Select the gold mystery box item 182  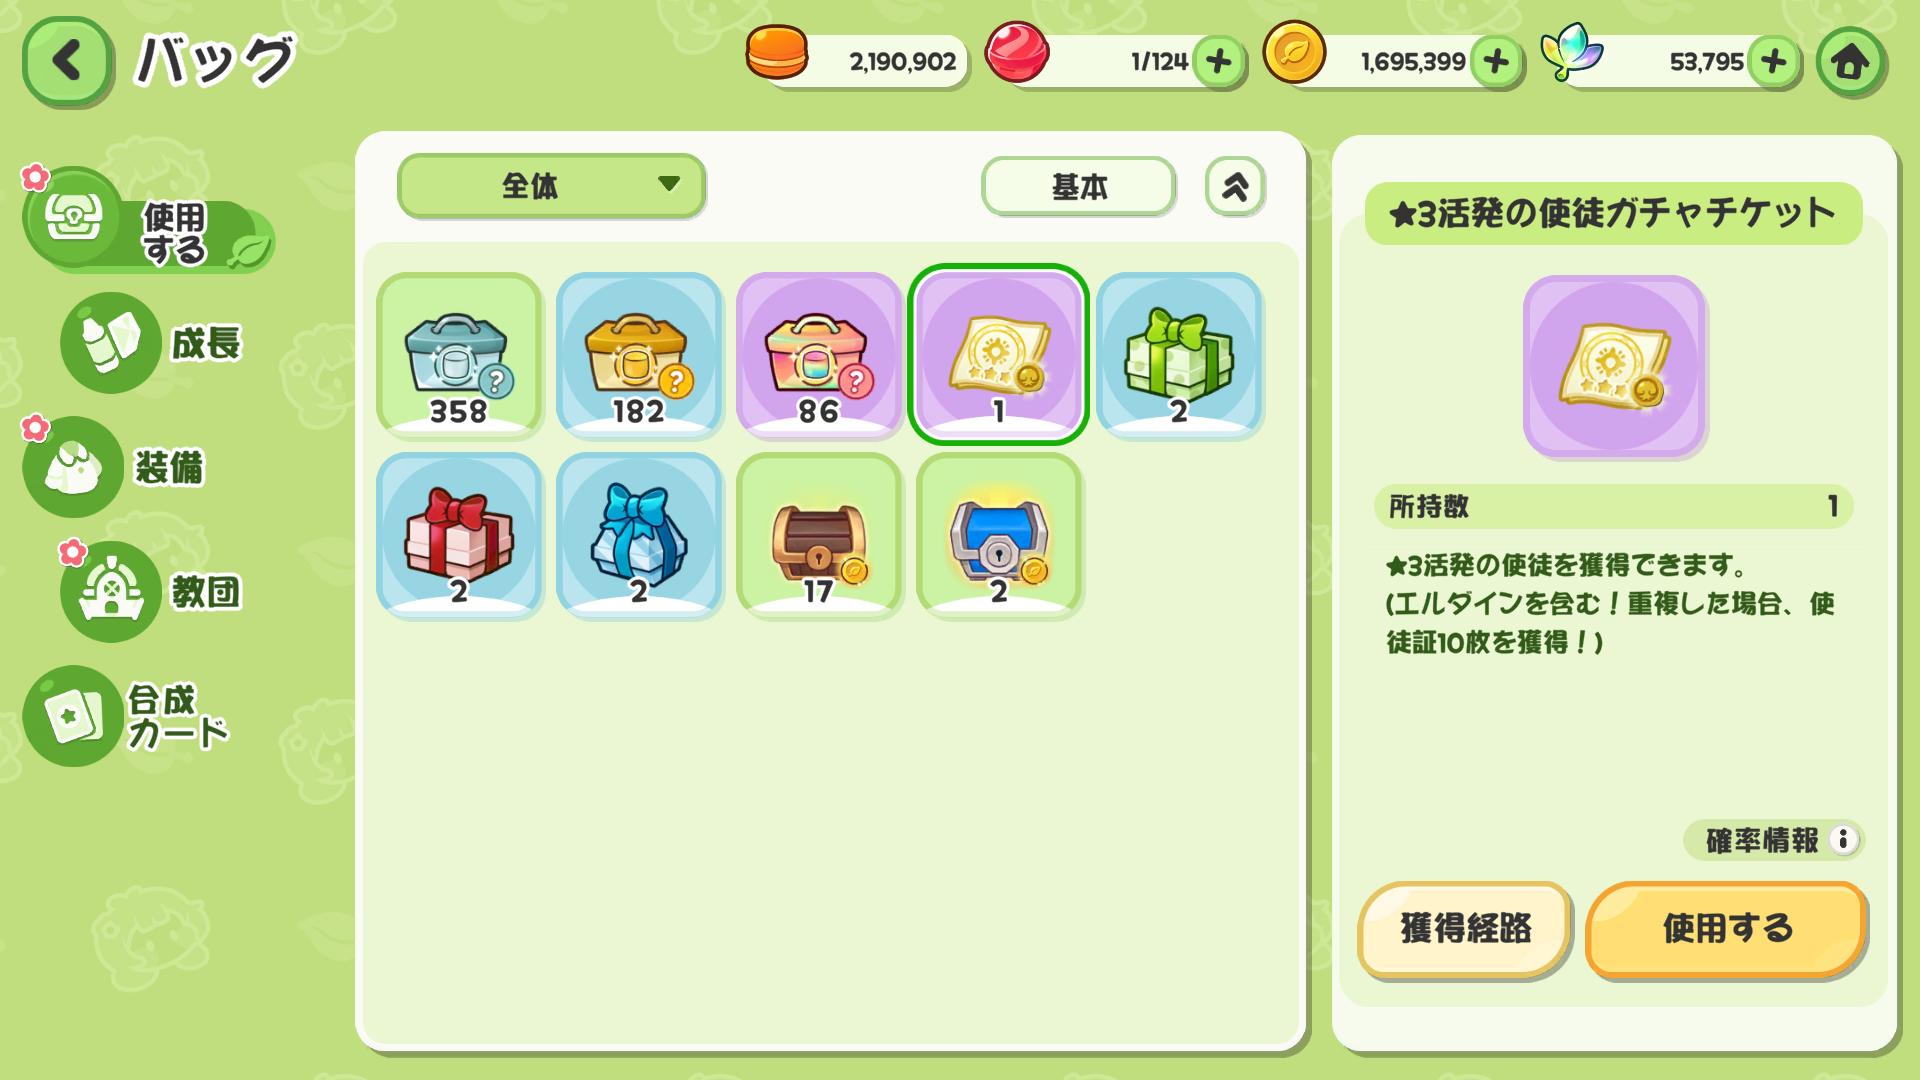[639, 355]
